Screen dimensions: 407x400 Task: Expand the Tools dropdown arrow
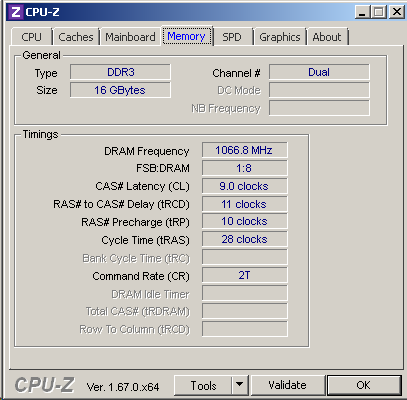tap(240, 386)
